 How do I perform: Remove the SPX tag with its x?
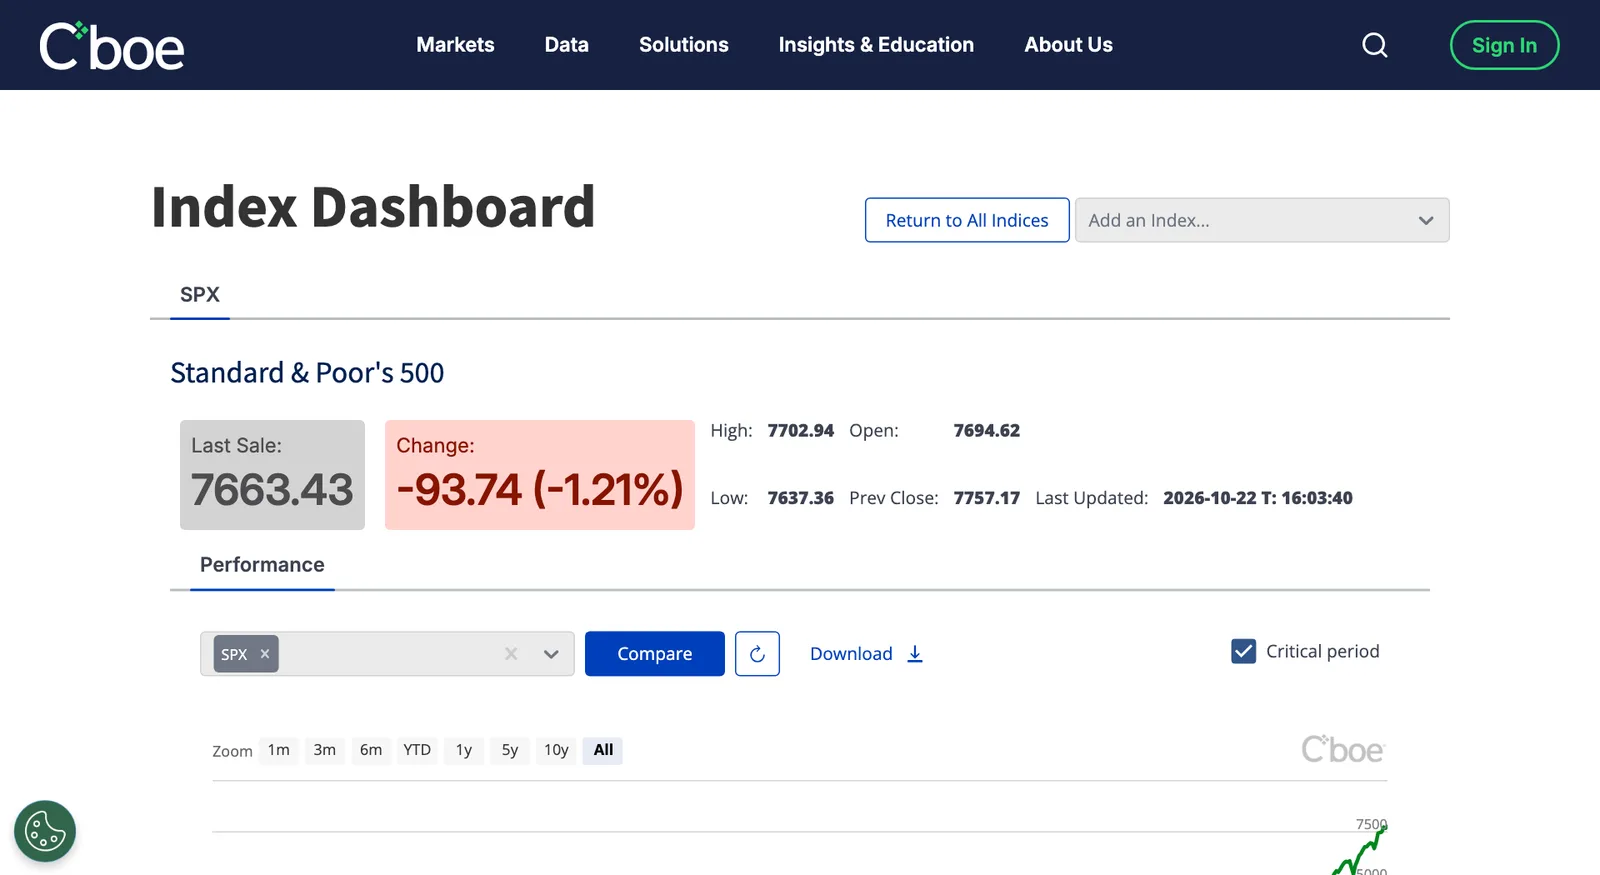click(265, 654)
